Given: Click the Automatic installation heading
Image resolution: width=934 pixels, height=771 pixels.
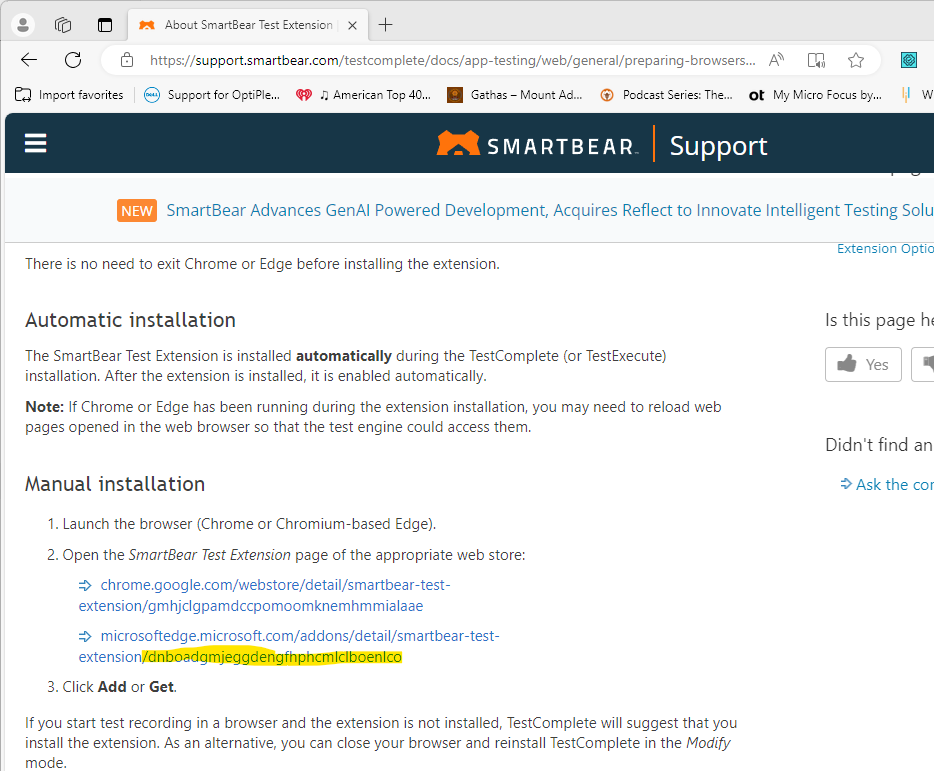Looking at the screenshot, I should [130, 320].
